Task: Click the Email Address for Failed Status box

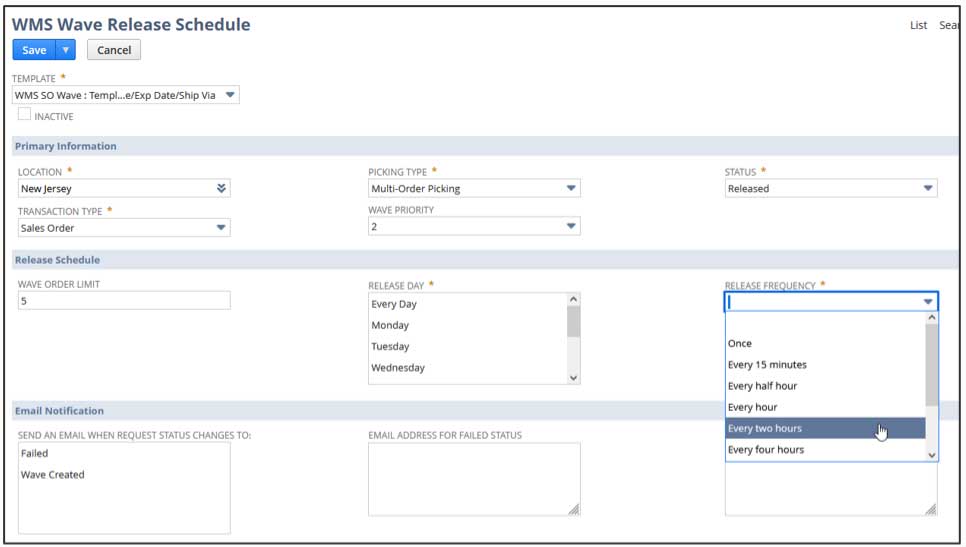Action: pyautogui.click(x=473, y=479)
